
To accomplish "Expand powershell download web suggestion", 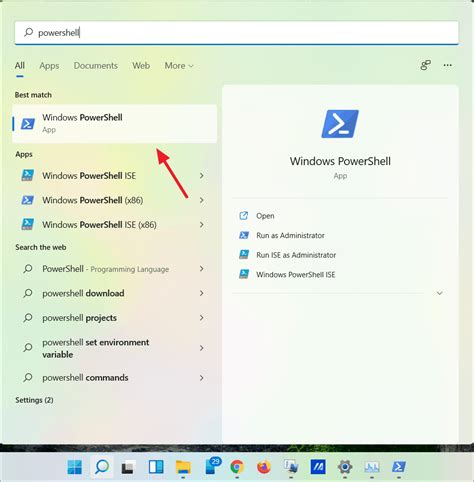I will (x=202, y=293).
